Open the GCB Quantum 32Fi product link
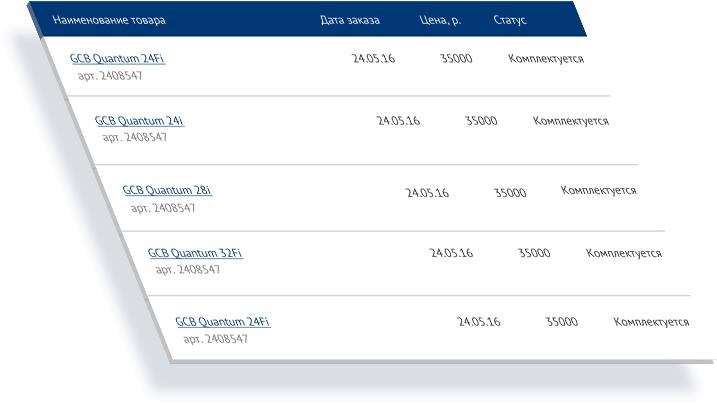The height and width of the screenshot is (403, 717). coord(195,253)
